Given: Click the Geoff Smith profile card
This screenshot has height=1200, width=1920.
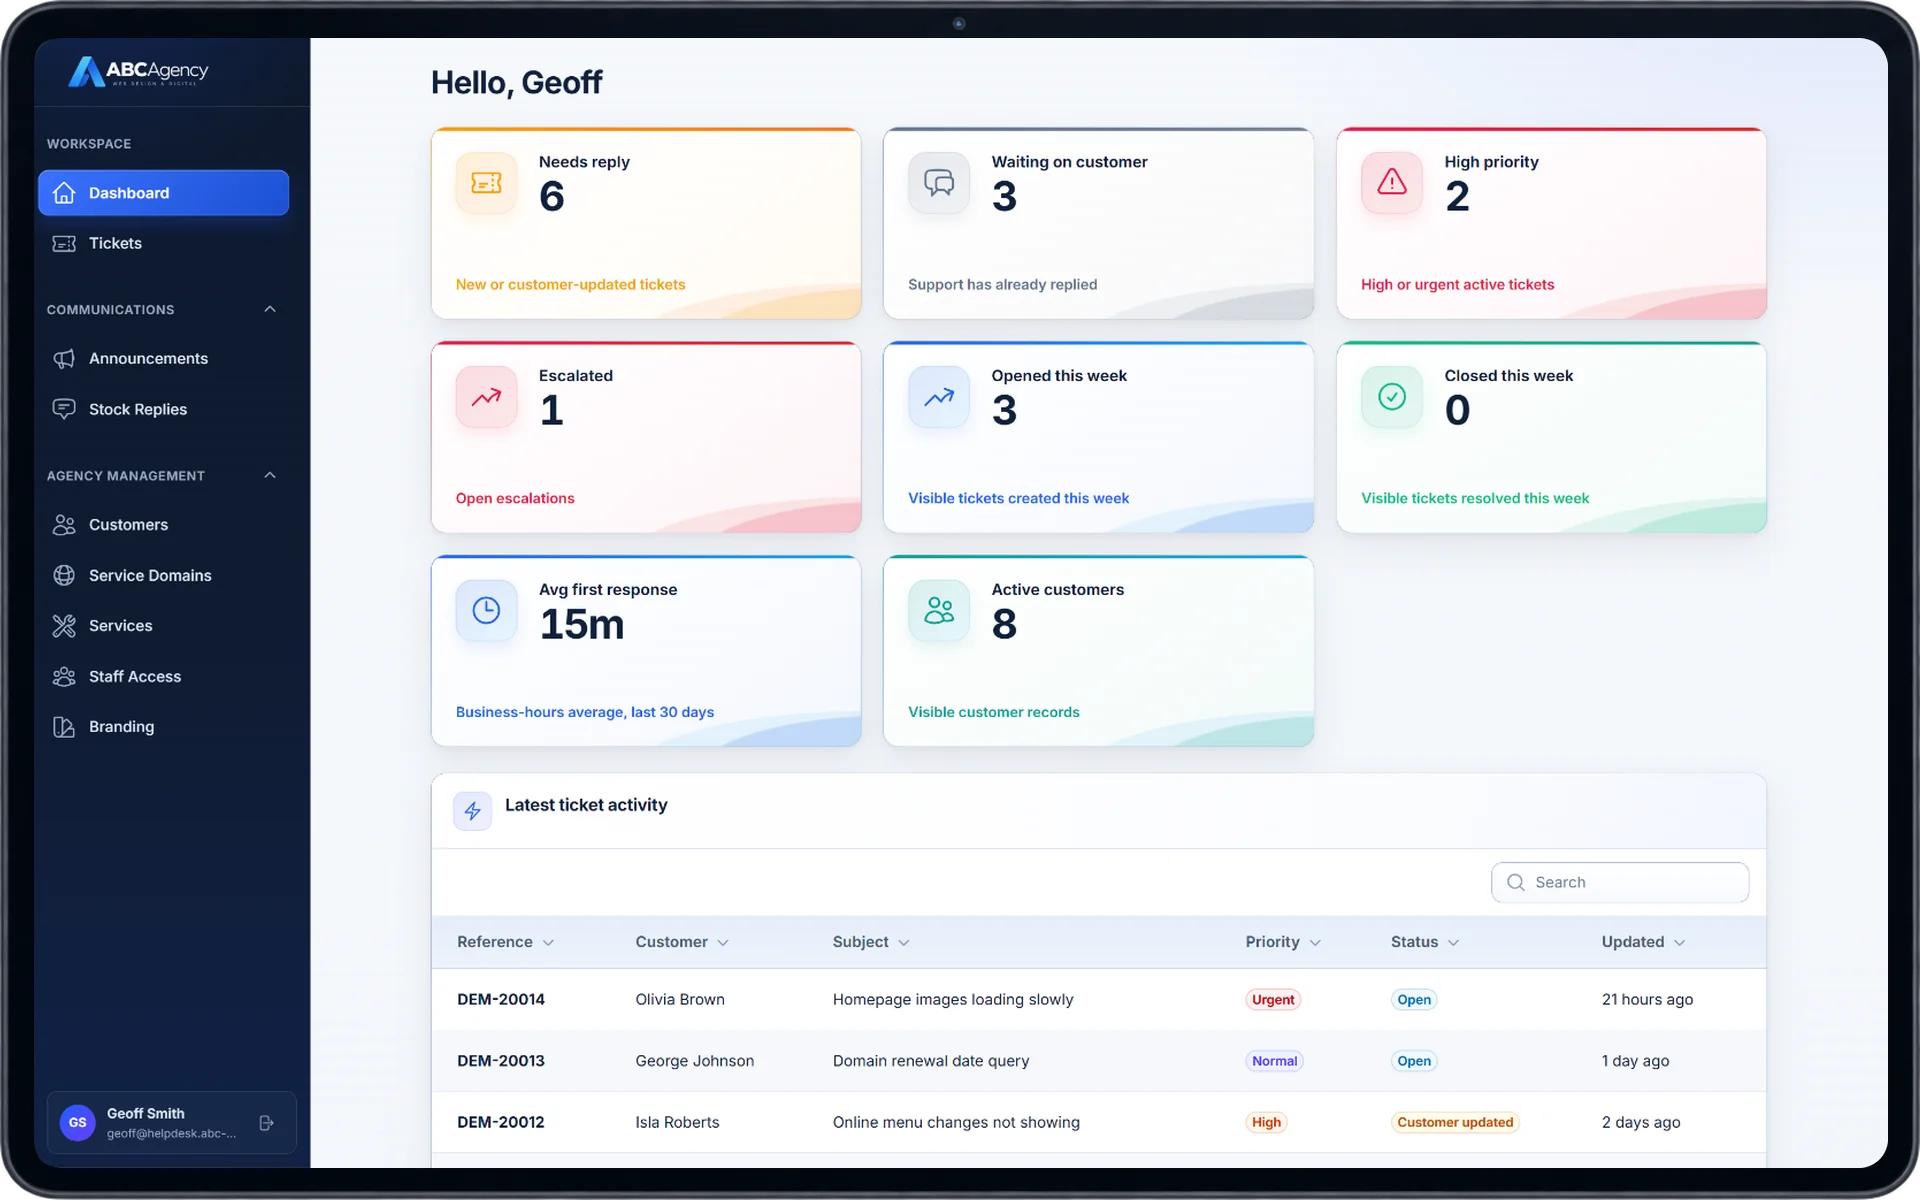Looking at the screenshot, I should (171, 1123).
